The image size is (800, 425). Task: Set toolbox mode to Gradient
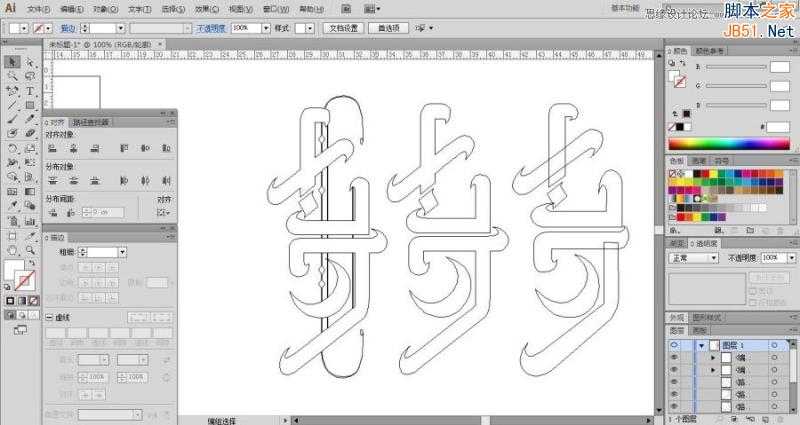[x=22, y=301]
